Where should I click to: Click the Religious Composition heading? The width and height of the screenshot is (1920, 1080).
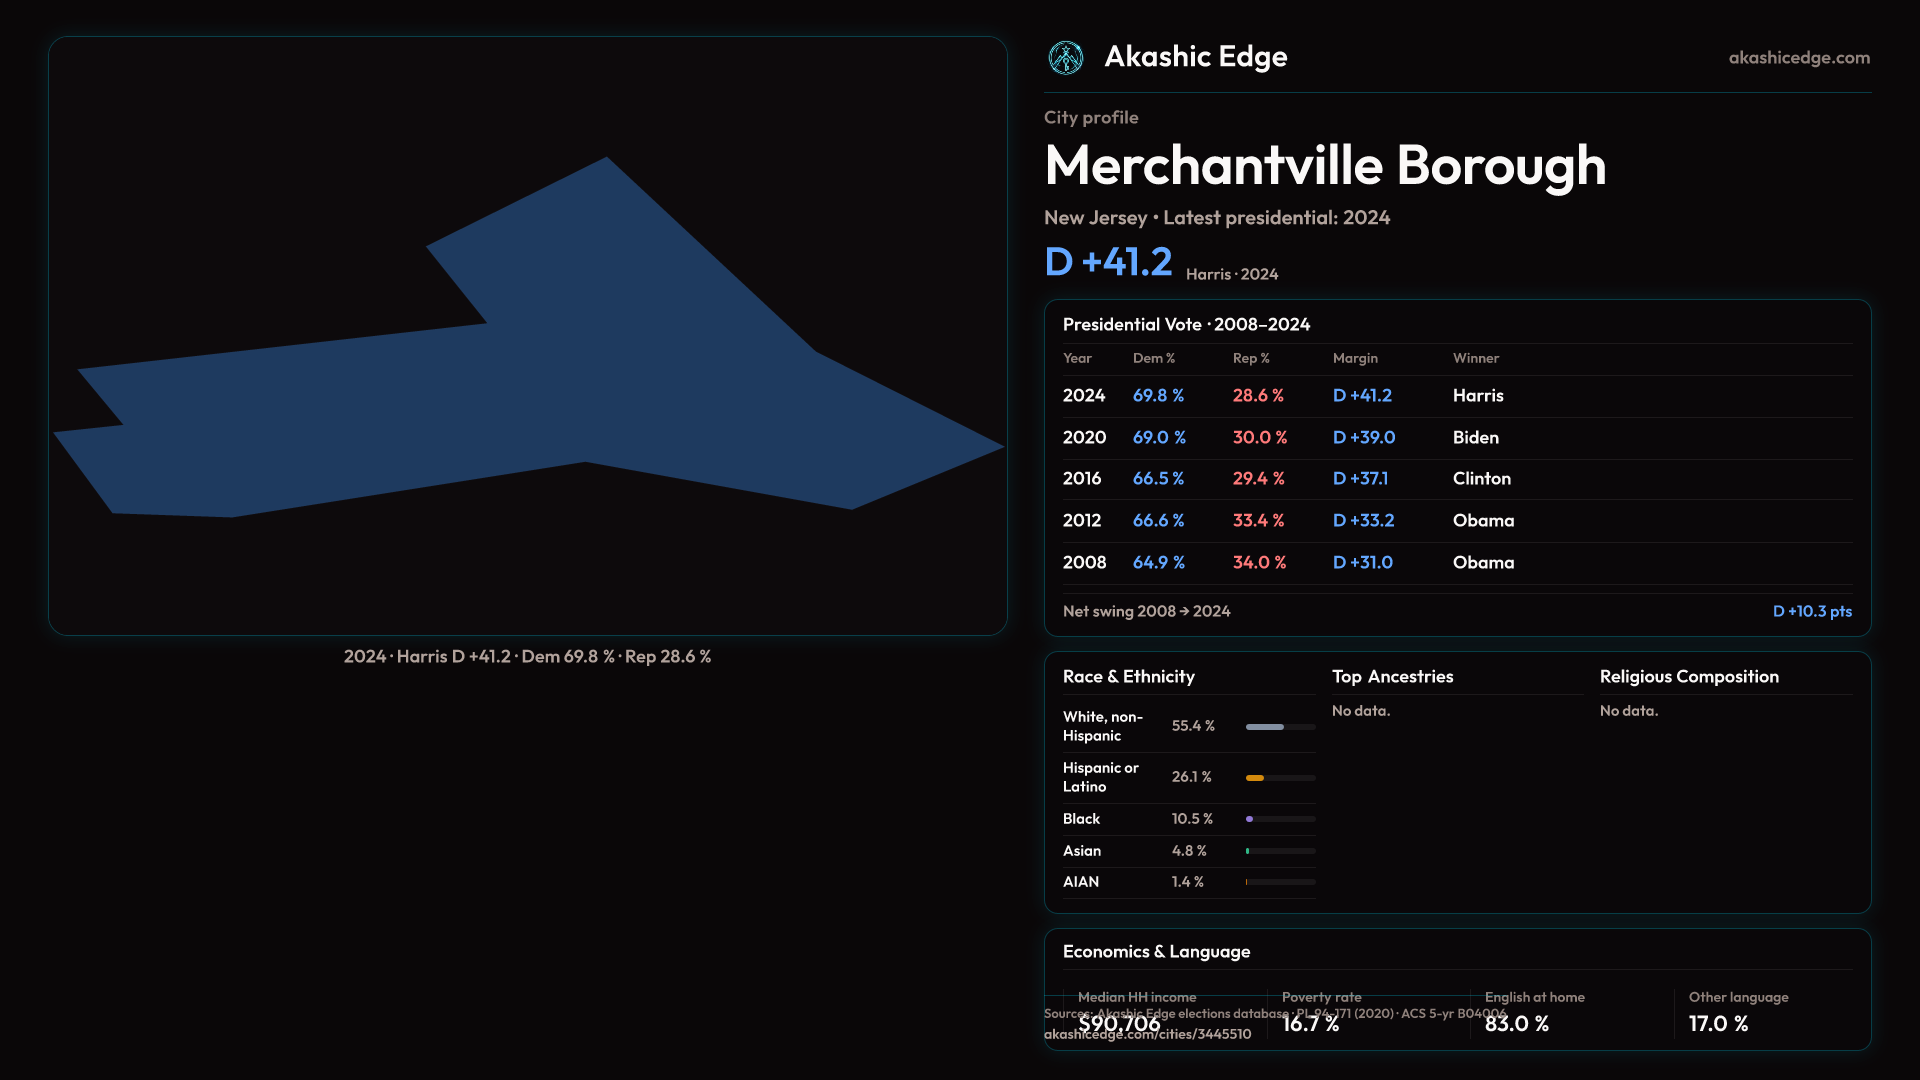1688,677
